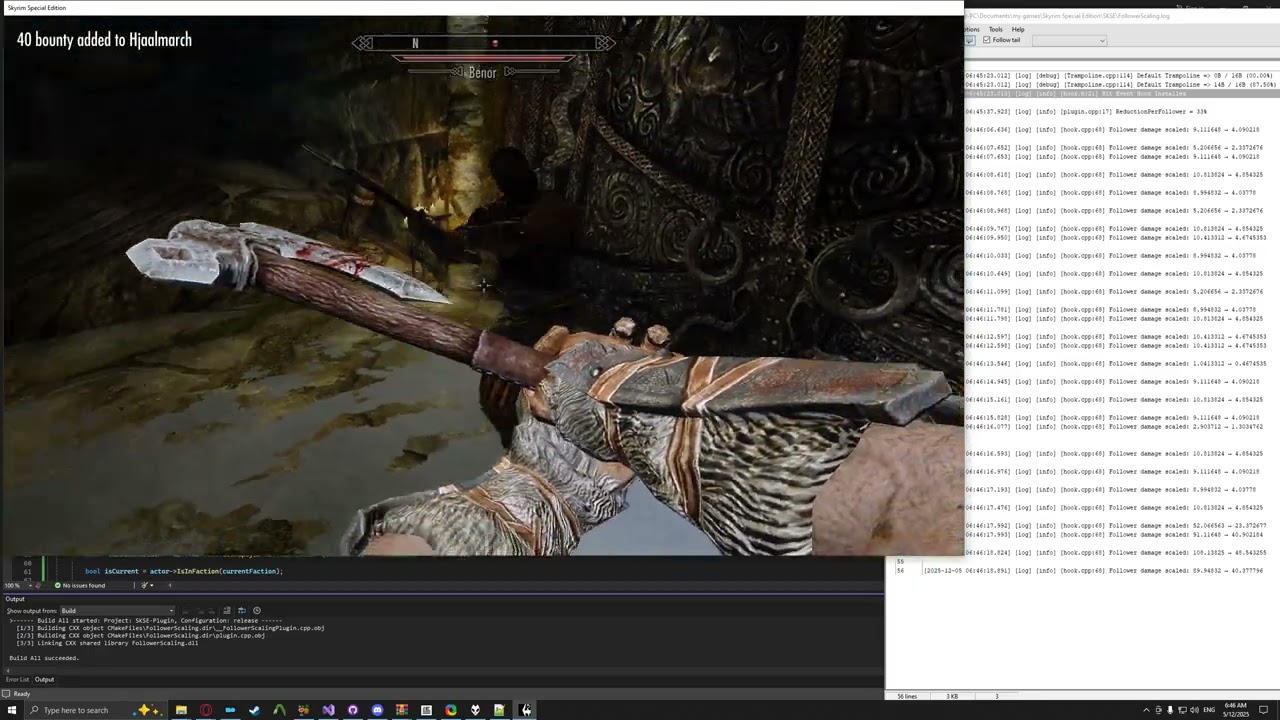Image resolution: width=1280 pixels, height=720 pixels.
Task: Click the 40 bounty added to Hjaalmarch message
Action: (104, 40)
